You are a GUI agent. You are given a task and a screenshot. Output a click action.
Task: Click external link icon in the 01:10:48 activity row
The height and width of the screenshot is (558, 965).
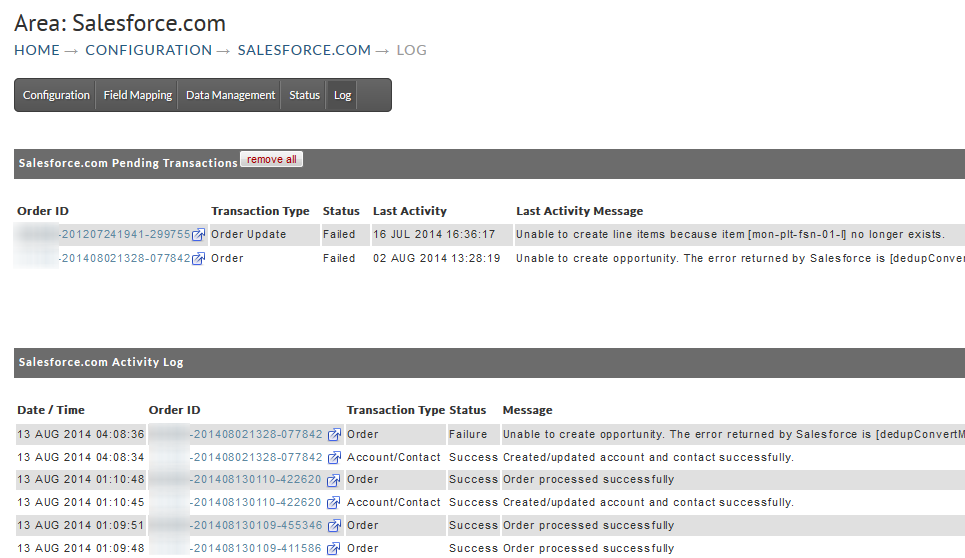(333, 480)
